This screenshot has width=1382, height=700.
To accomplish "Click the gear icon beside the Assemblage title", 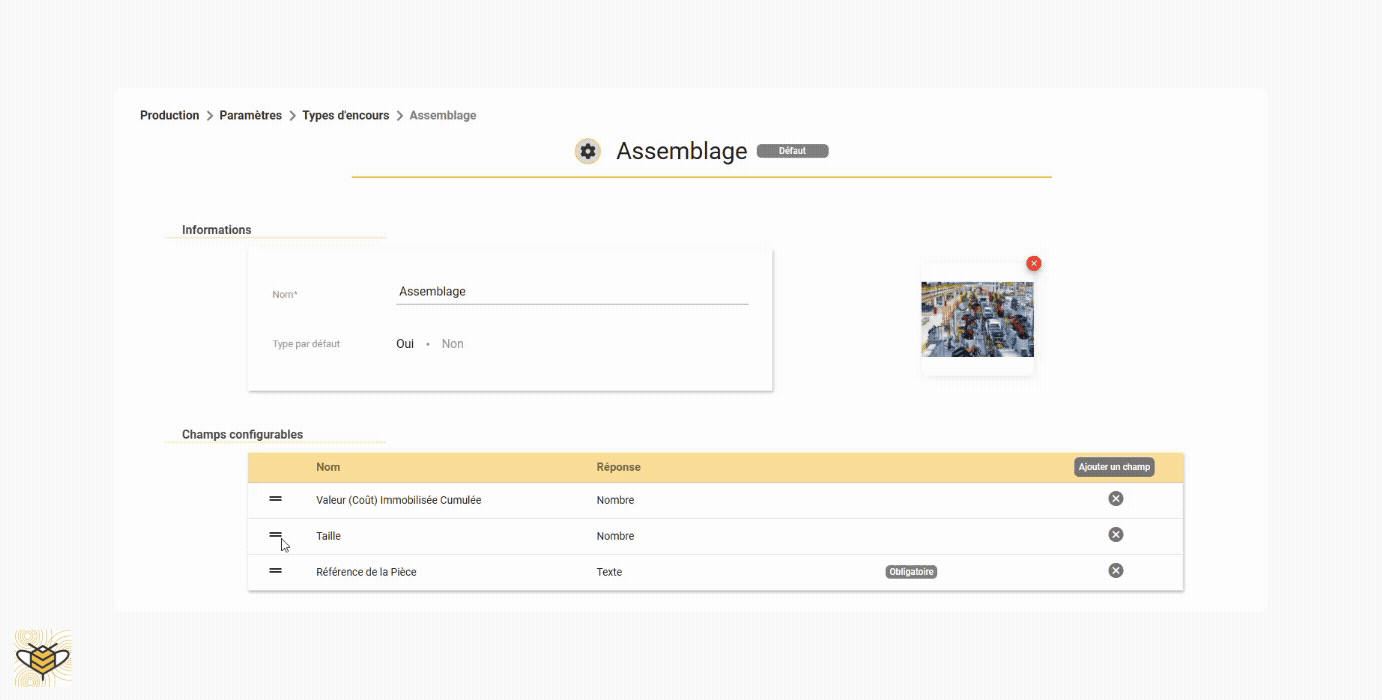I will 588,151.
